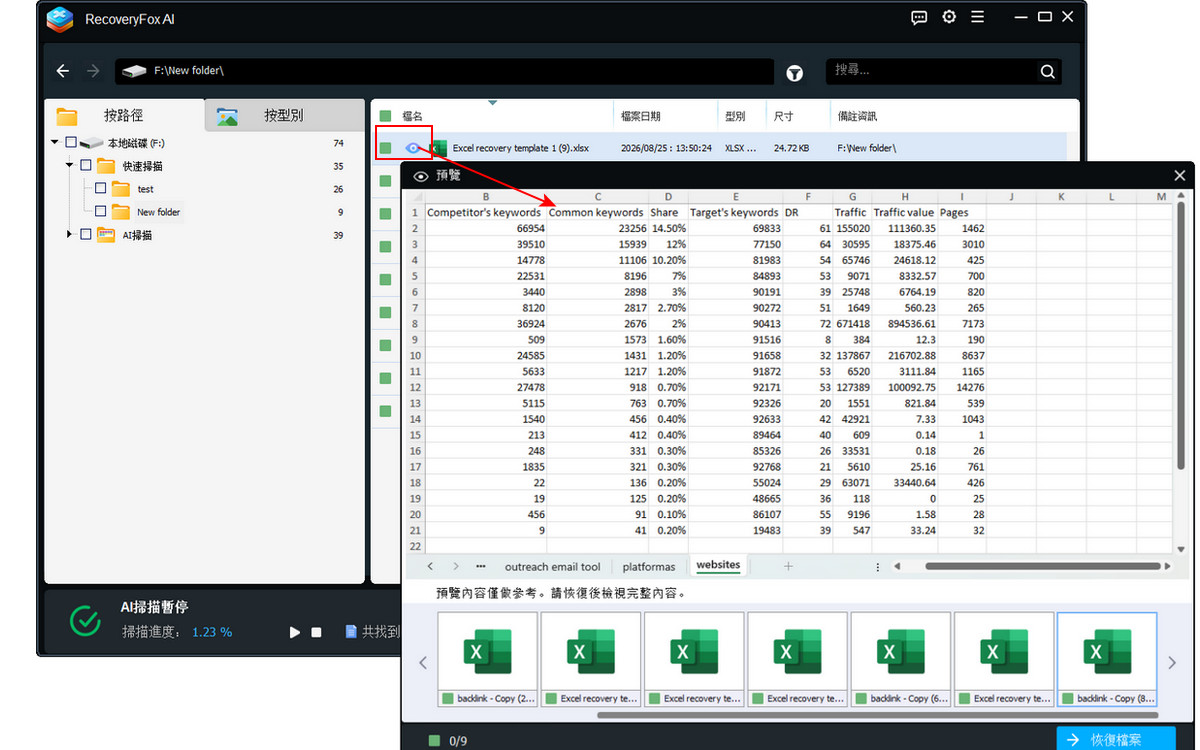Viewport: 1200px width, 750px height.
Task: Open the settings gear in title bar
Action: click(x=949, y=18)
